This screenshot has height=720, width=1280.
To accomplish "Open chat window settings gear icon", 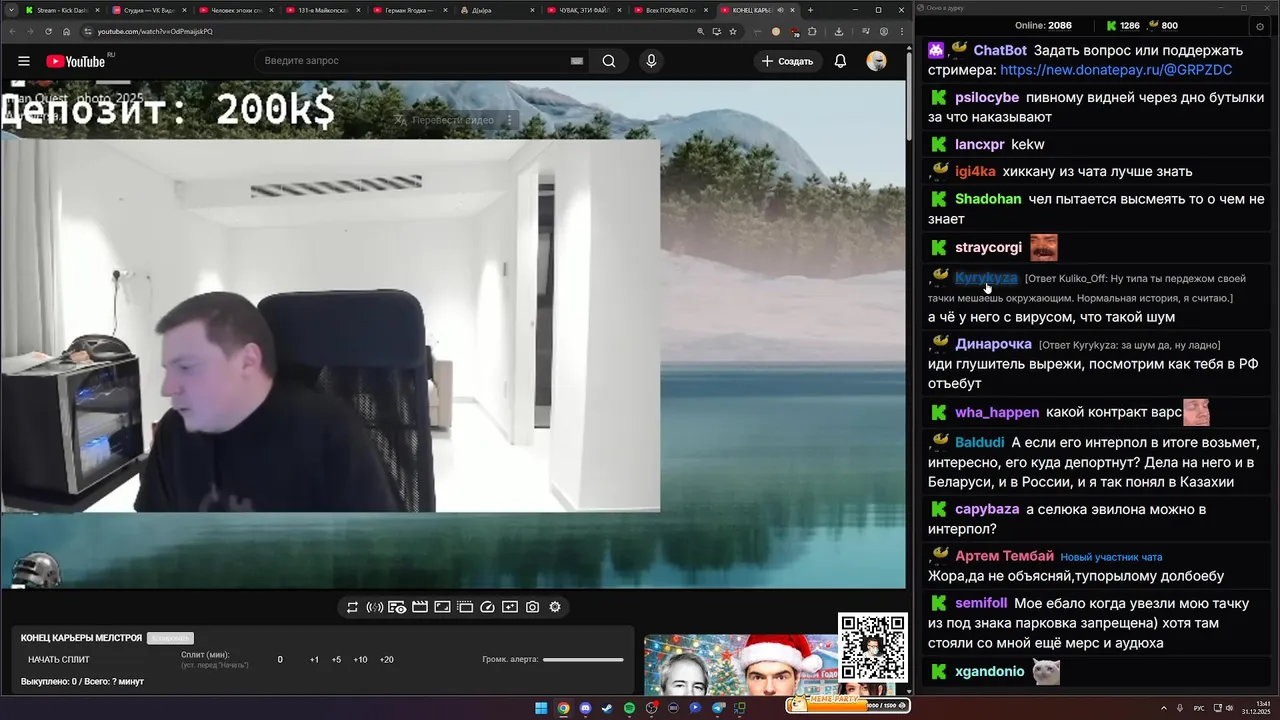I will (x=1259, y=25).
